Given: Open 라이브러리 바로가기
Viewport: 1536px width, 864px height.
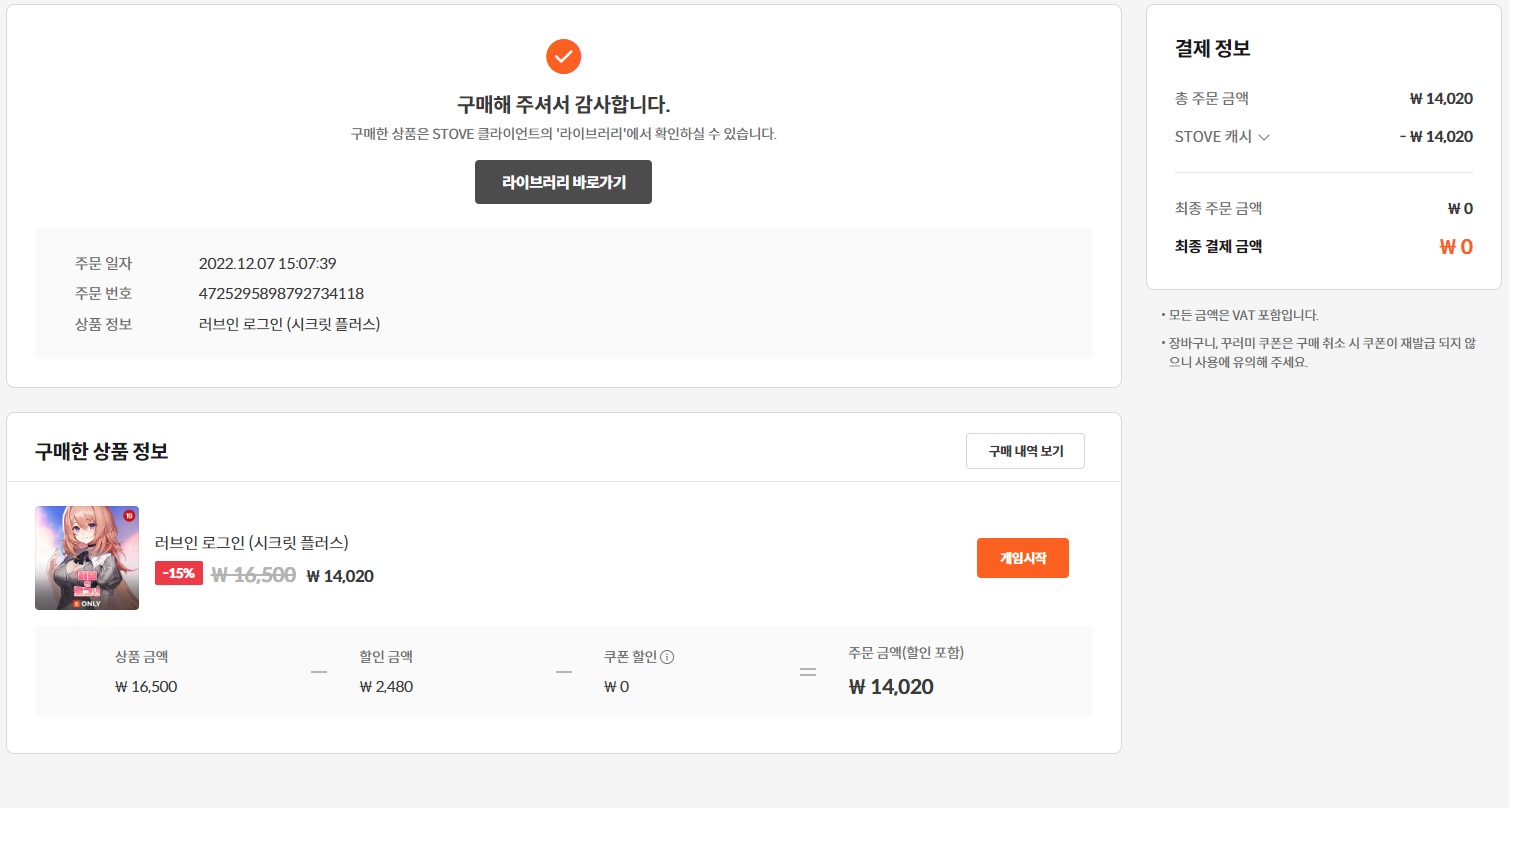Looking at the screenshot, I should coord(563,182).
